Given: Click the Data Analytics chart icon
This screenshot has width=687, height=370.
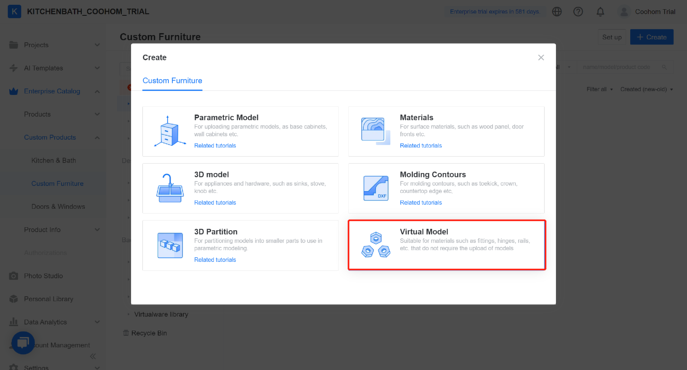Looking at the screenshot, I should [14, 322].
